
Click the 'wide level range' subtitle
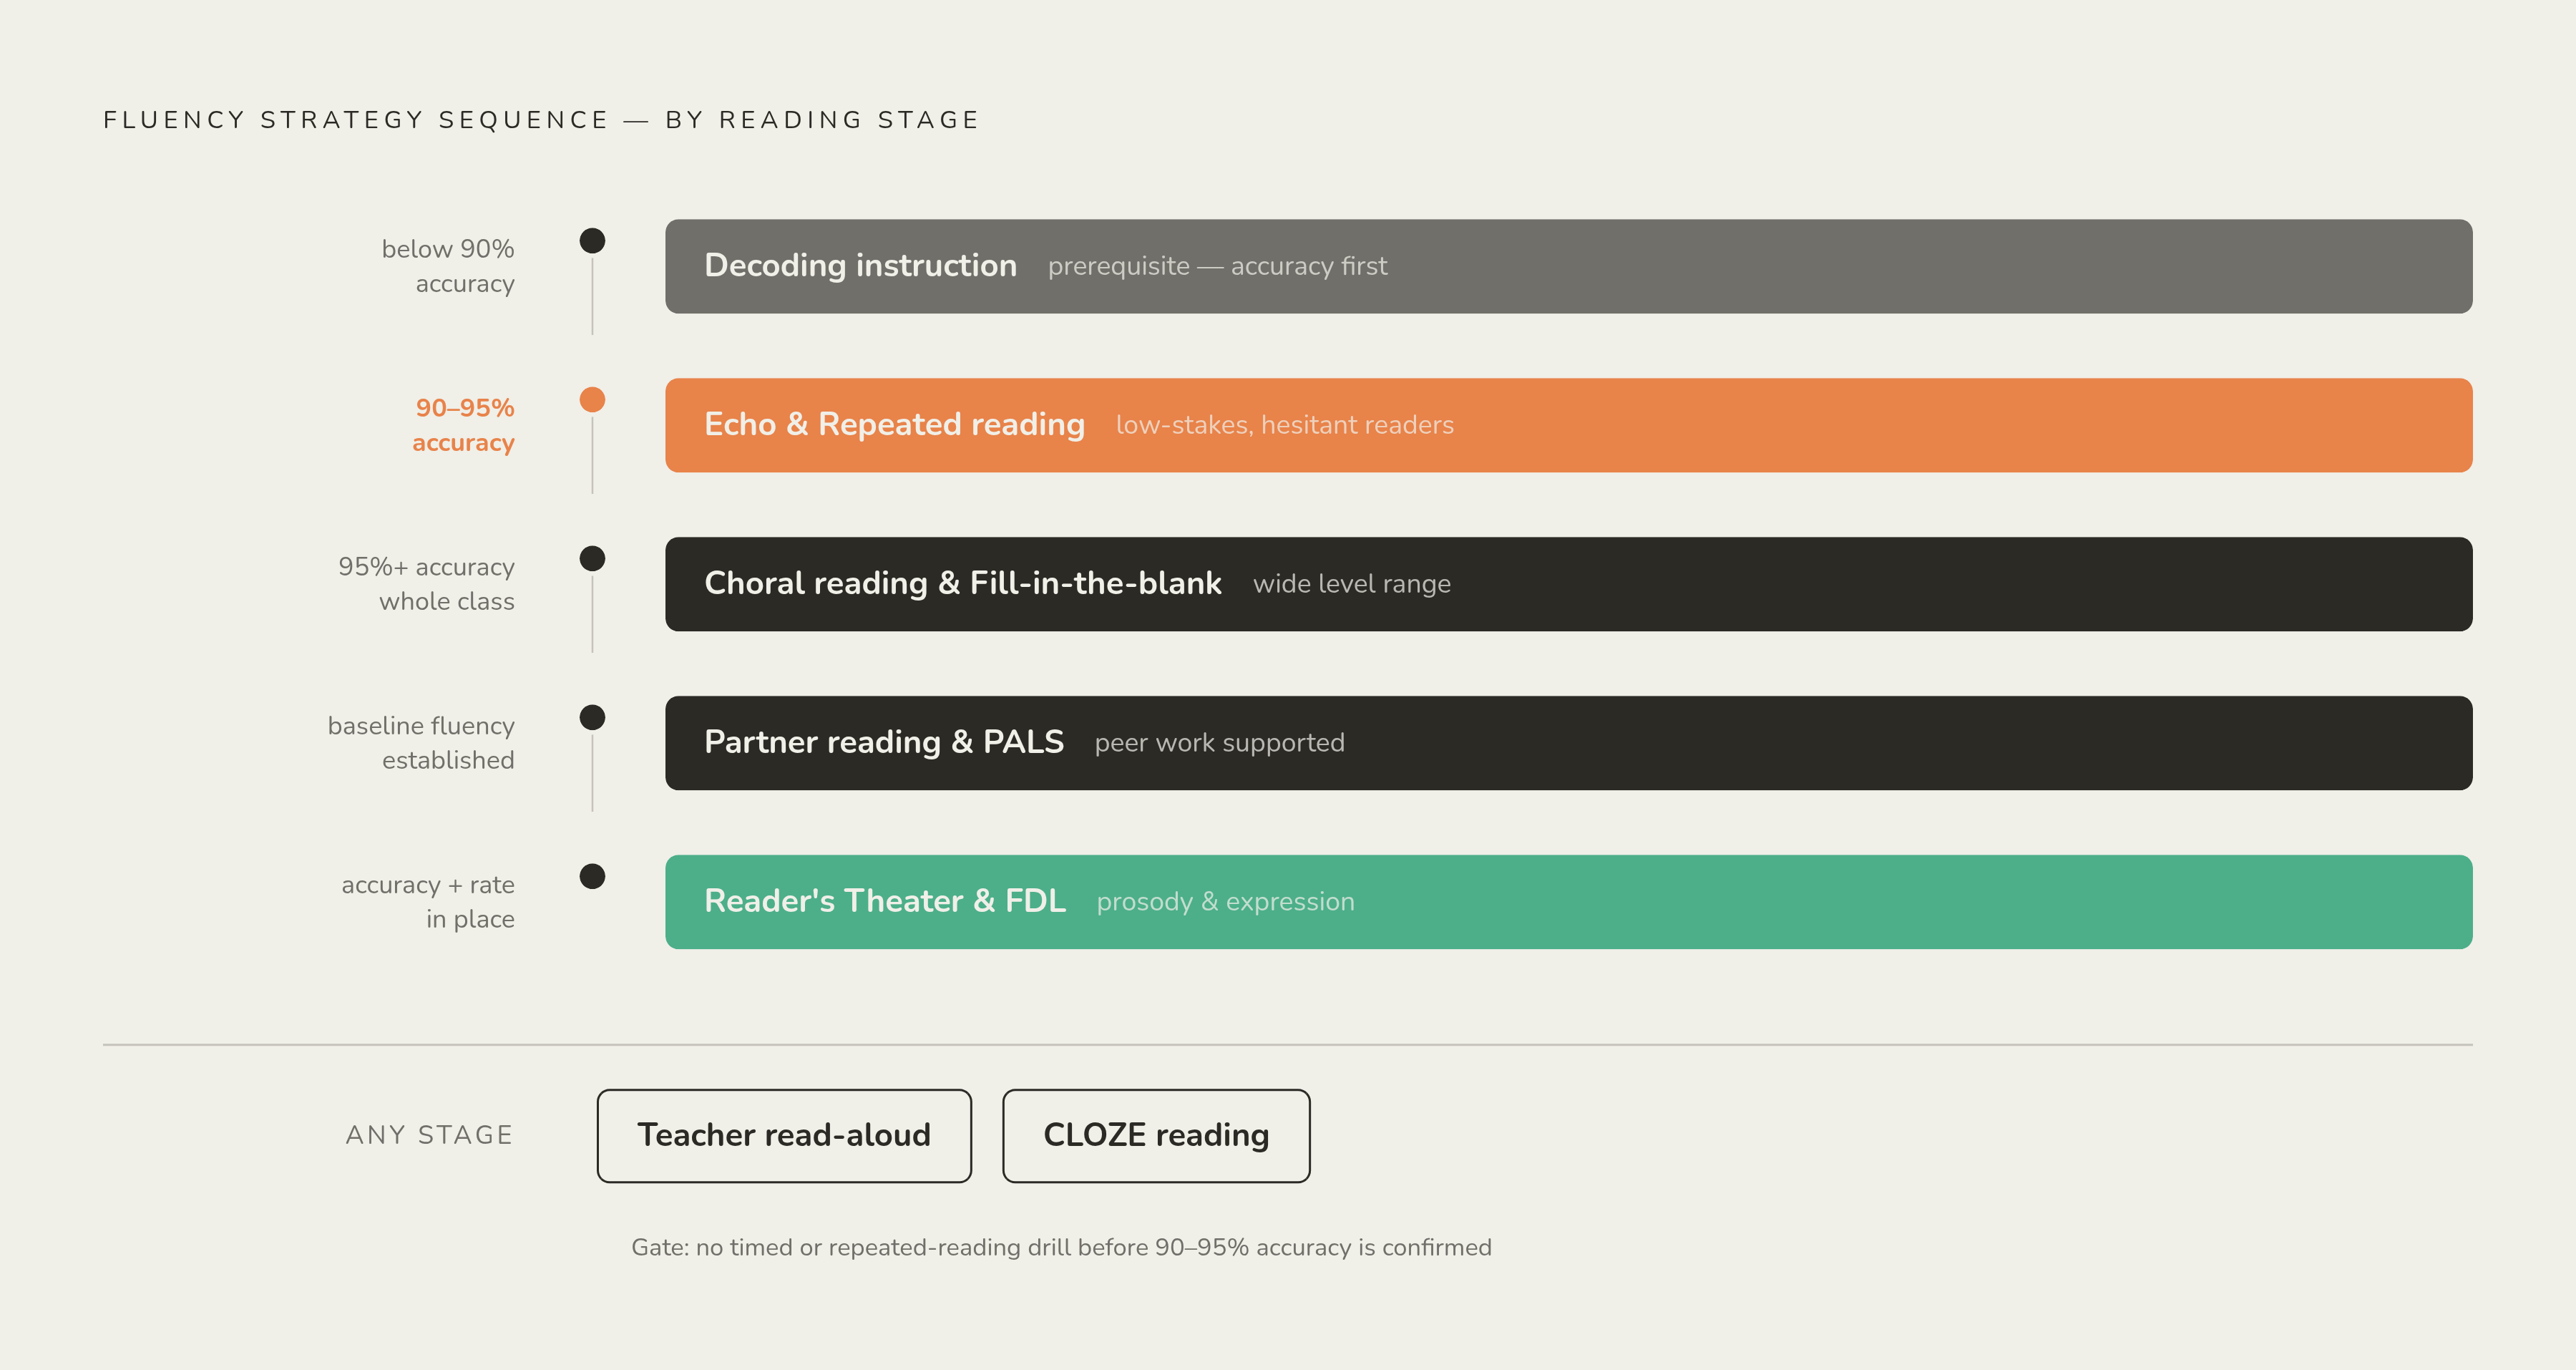1351,584
